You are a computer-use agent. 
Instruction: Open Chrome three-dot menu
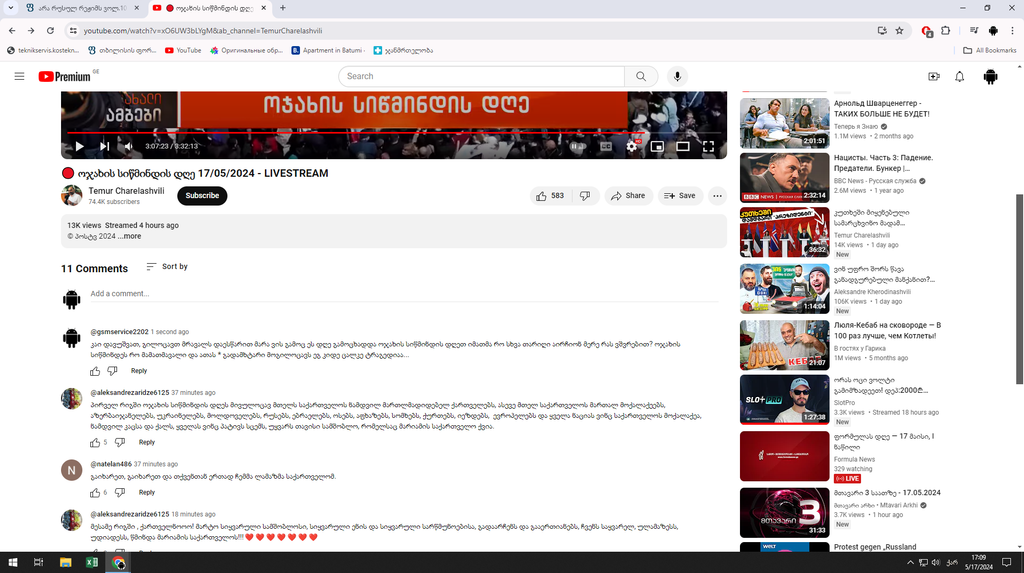[1012, 30]
